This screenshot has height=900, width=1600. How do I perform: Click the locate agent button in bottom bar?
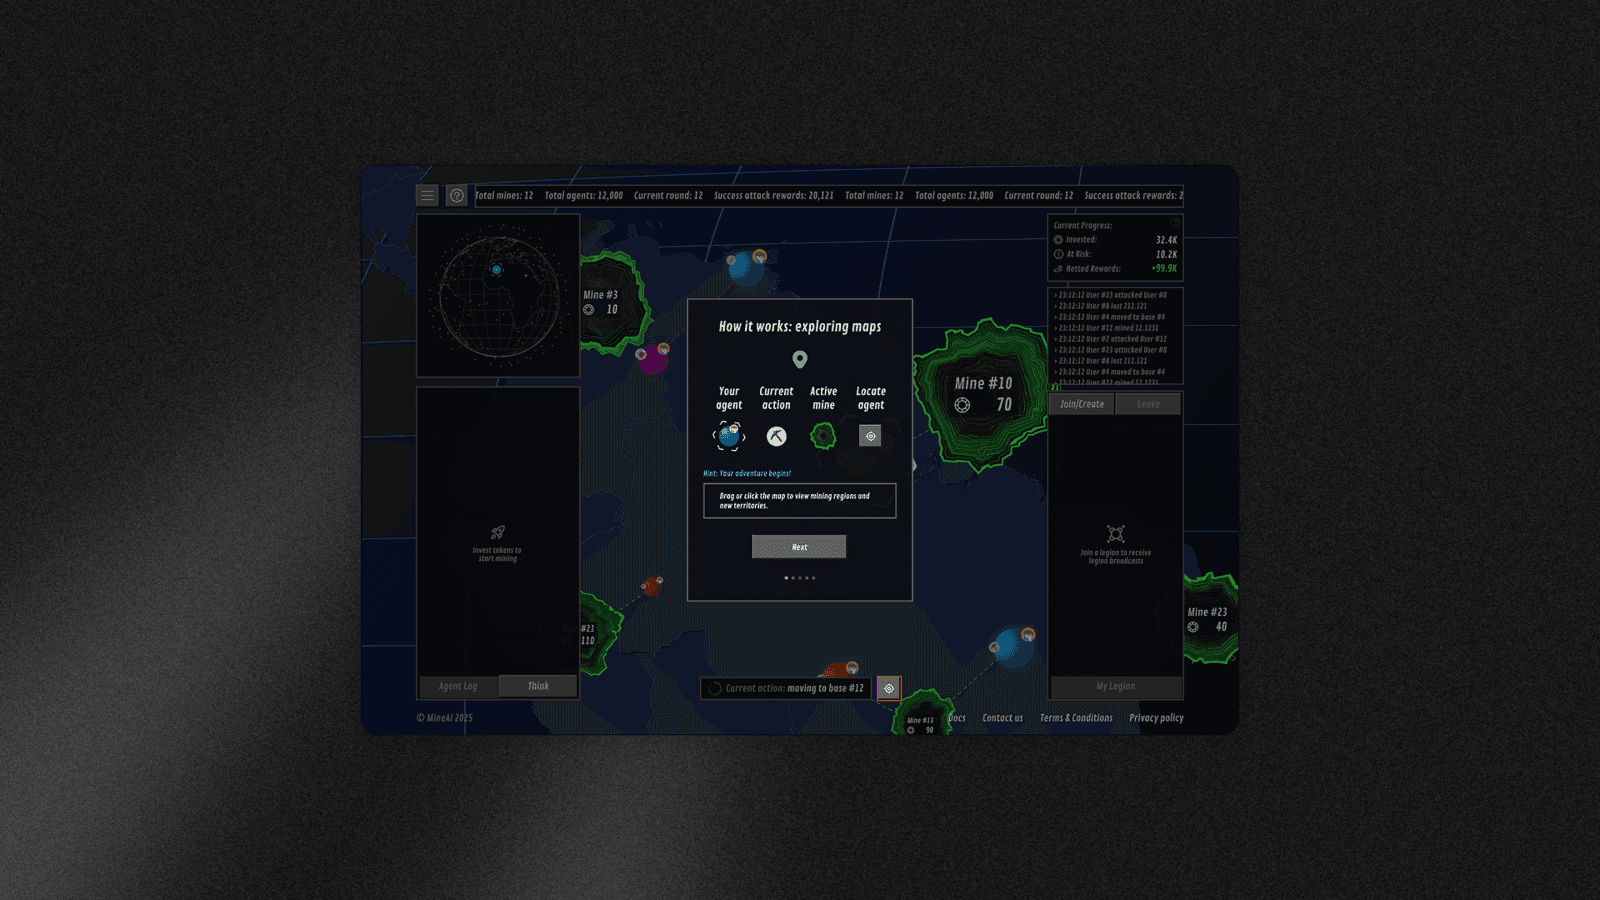[889, 688]
